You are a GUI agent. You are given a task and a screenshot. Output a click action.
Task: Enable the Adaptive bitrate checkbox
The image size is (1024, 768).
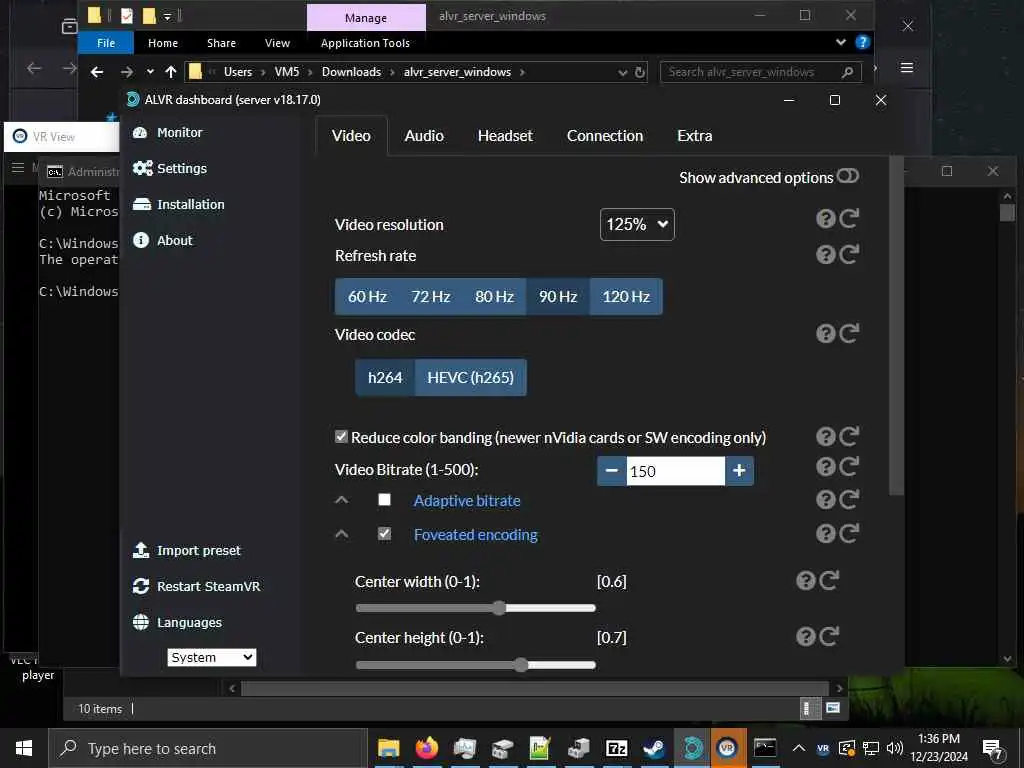pos(385,500)
